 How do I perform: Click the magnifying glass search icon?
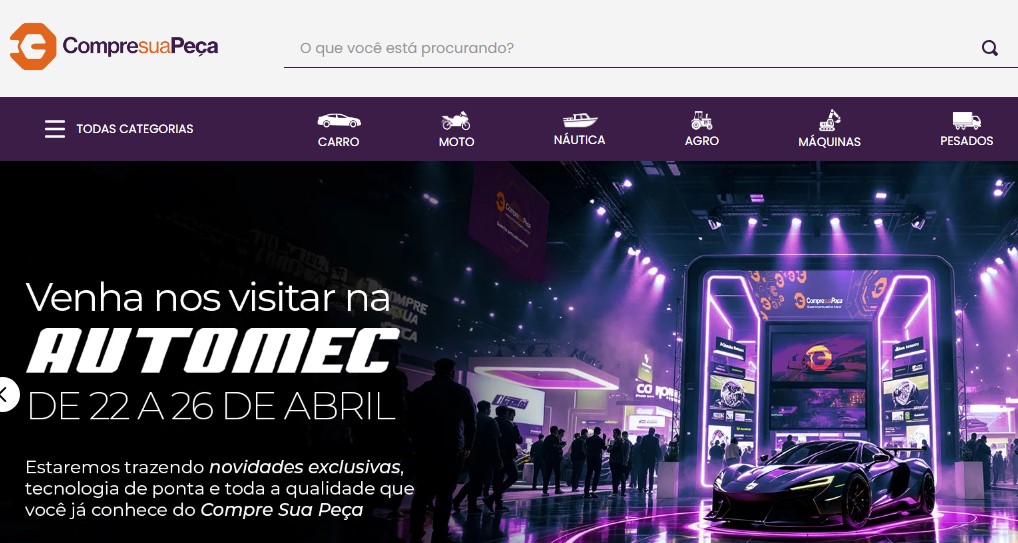coord(989,48)
